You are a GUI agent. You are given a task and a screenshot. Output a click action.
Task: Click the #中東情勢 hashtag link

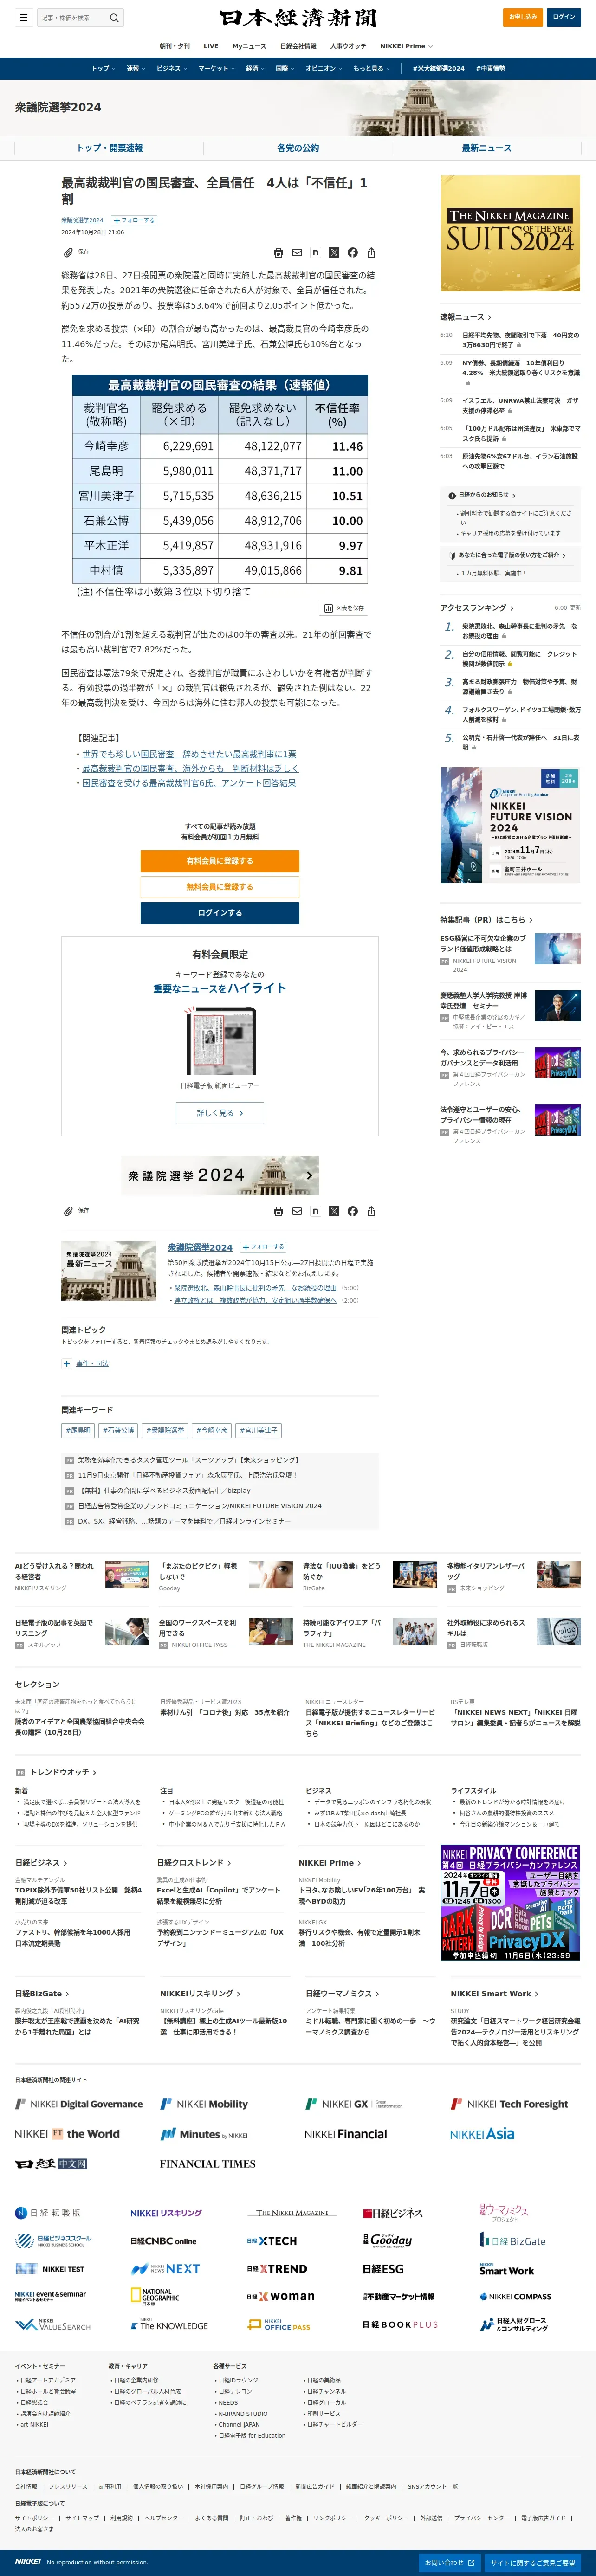click(490, 68)
